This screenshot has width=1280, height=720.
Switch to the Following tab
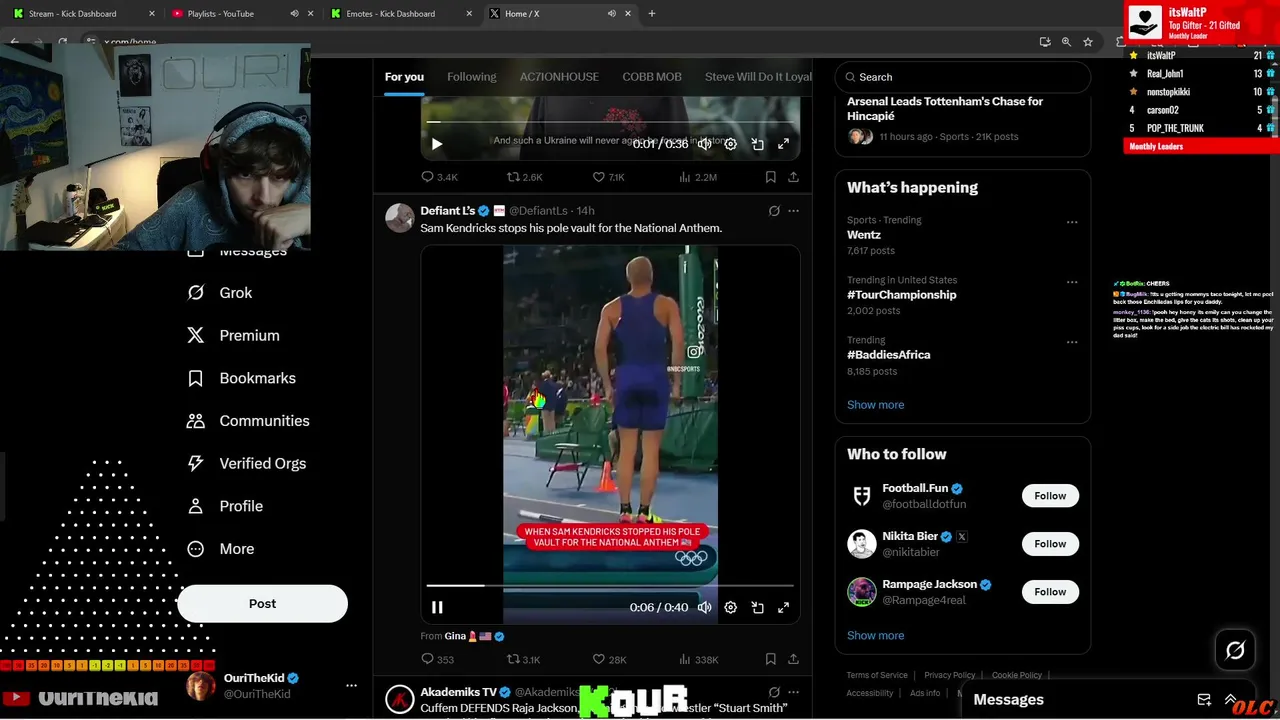[472, 77]
